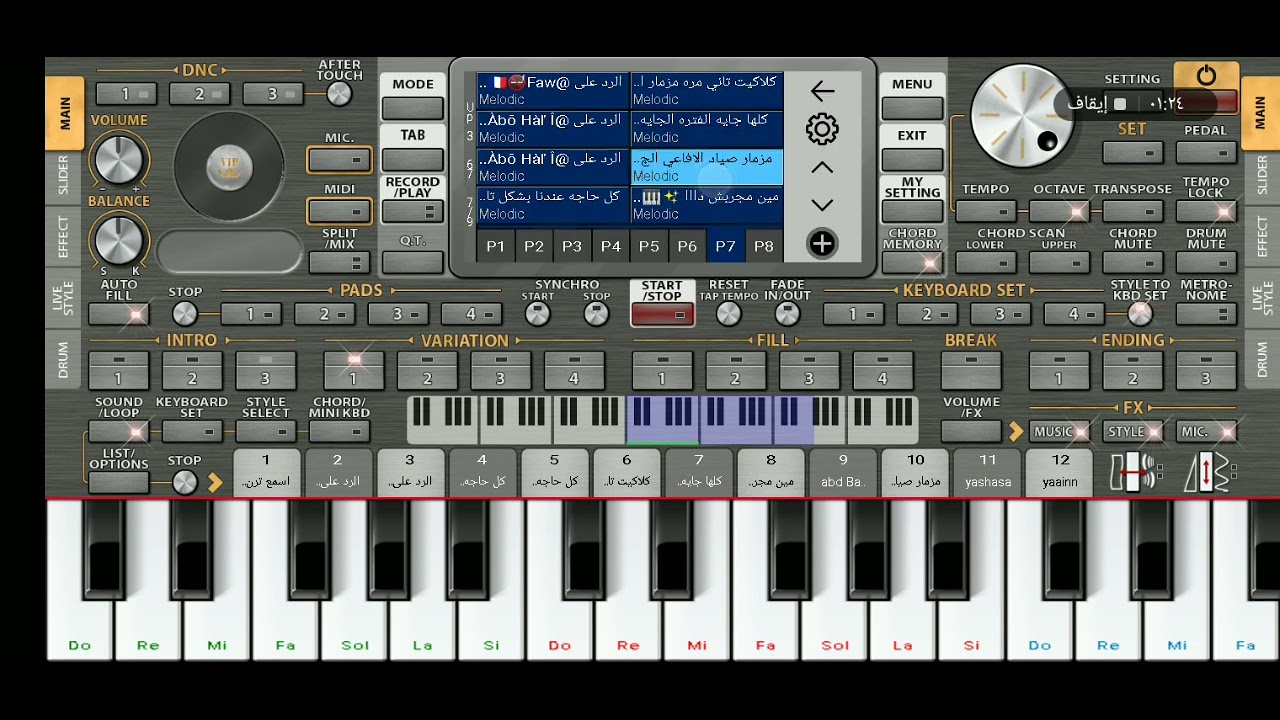Viewport: 1280px width, 720px height.
Task: Toggle the MIDI button
Action: click(340, 211)
